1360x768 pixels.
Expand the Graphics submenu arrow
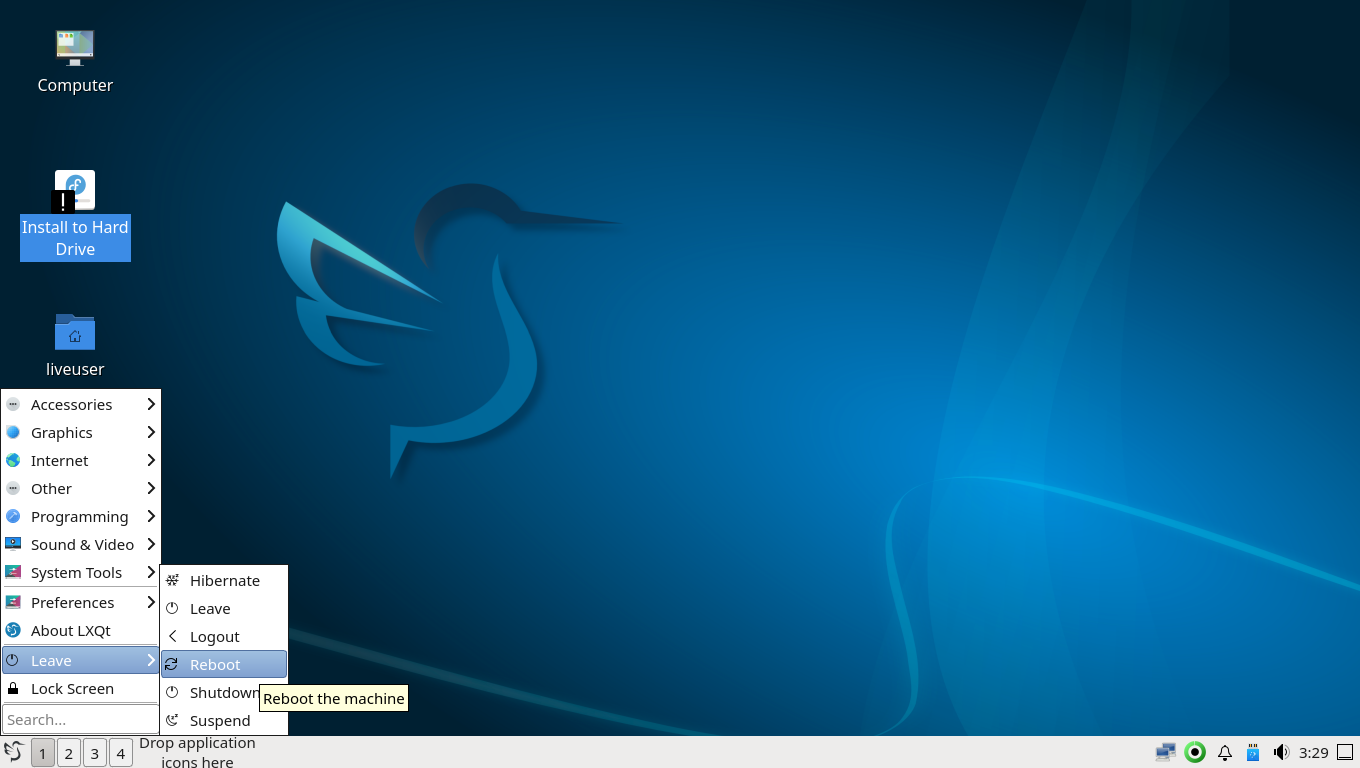coord(151,432)
